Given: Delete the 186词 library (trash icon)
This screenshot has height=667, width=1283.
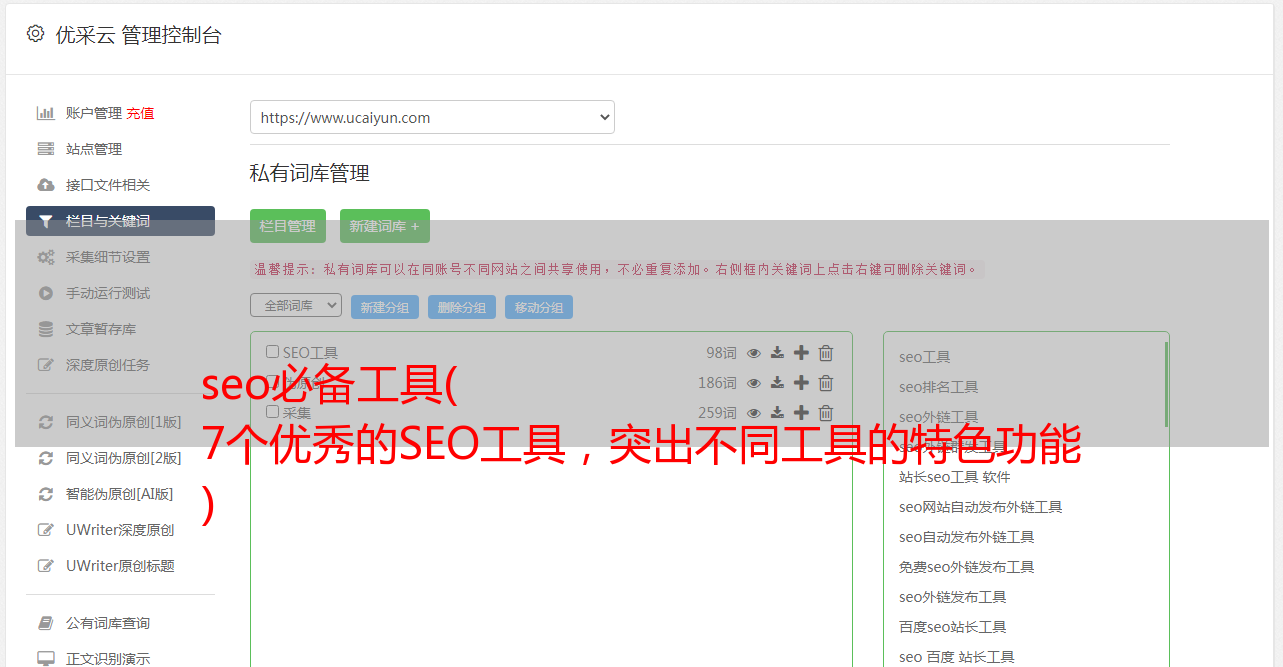Looking at the screenshot, I should (826, 383).
